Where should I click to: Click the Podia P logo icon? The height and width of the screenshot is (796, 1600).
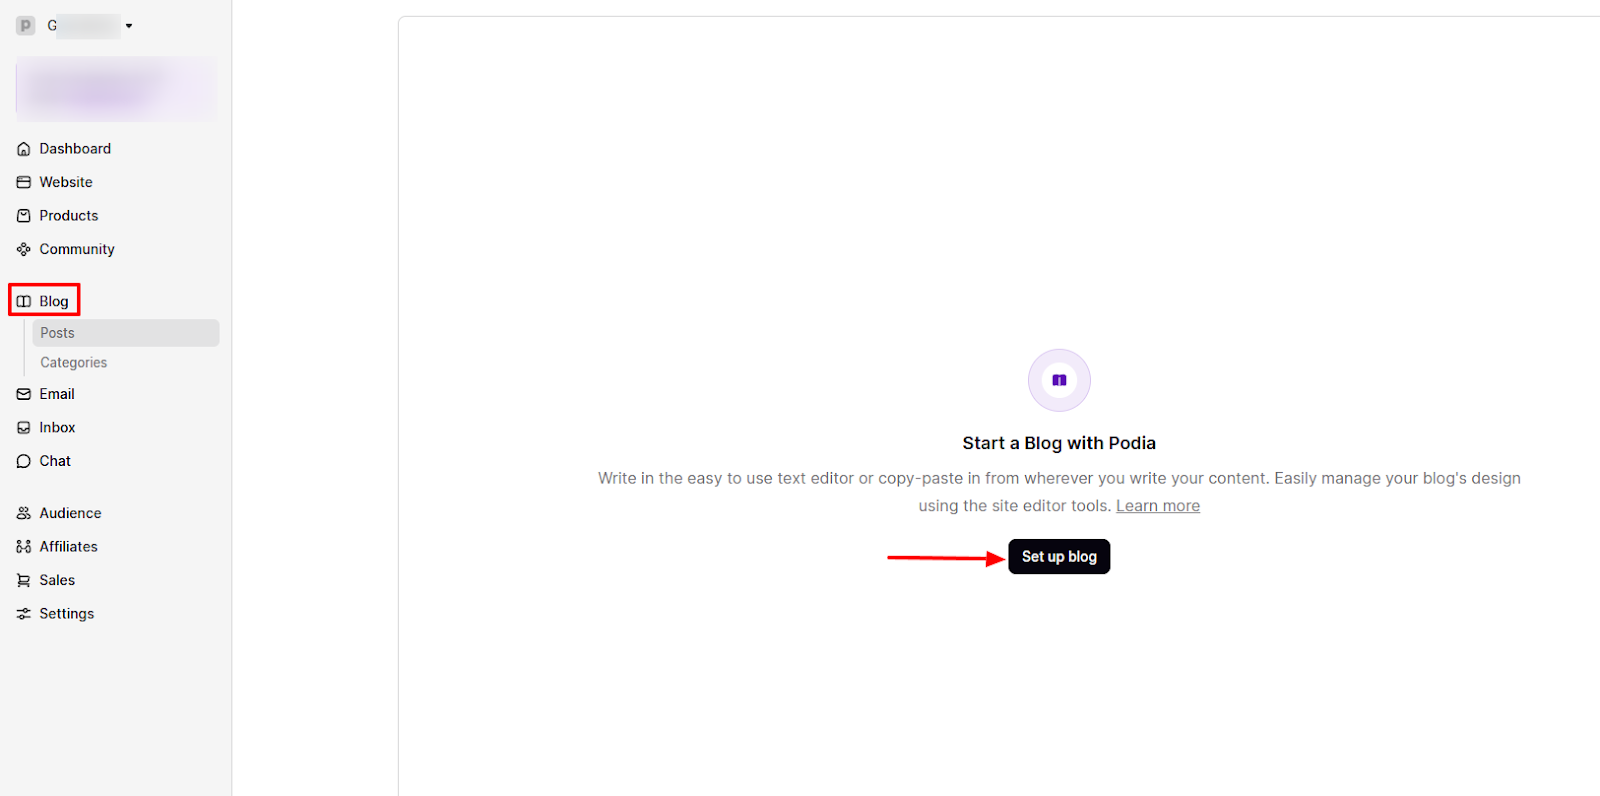[x=26, y=26]
